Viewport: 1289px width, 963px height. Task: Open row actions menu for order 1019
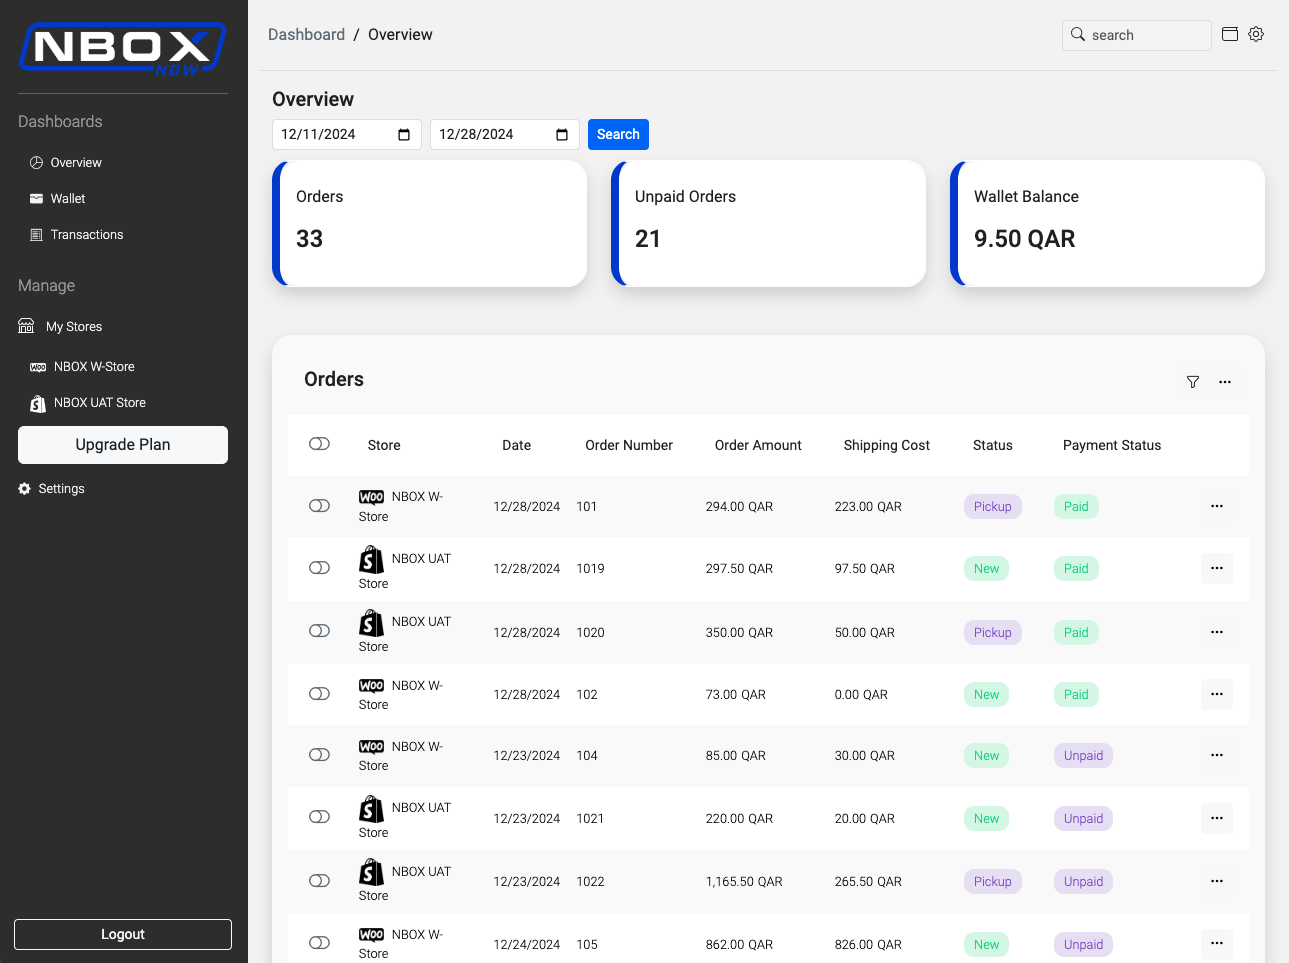1216,568
